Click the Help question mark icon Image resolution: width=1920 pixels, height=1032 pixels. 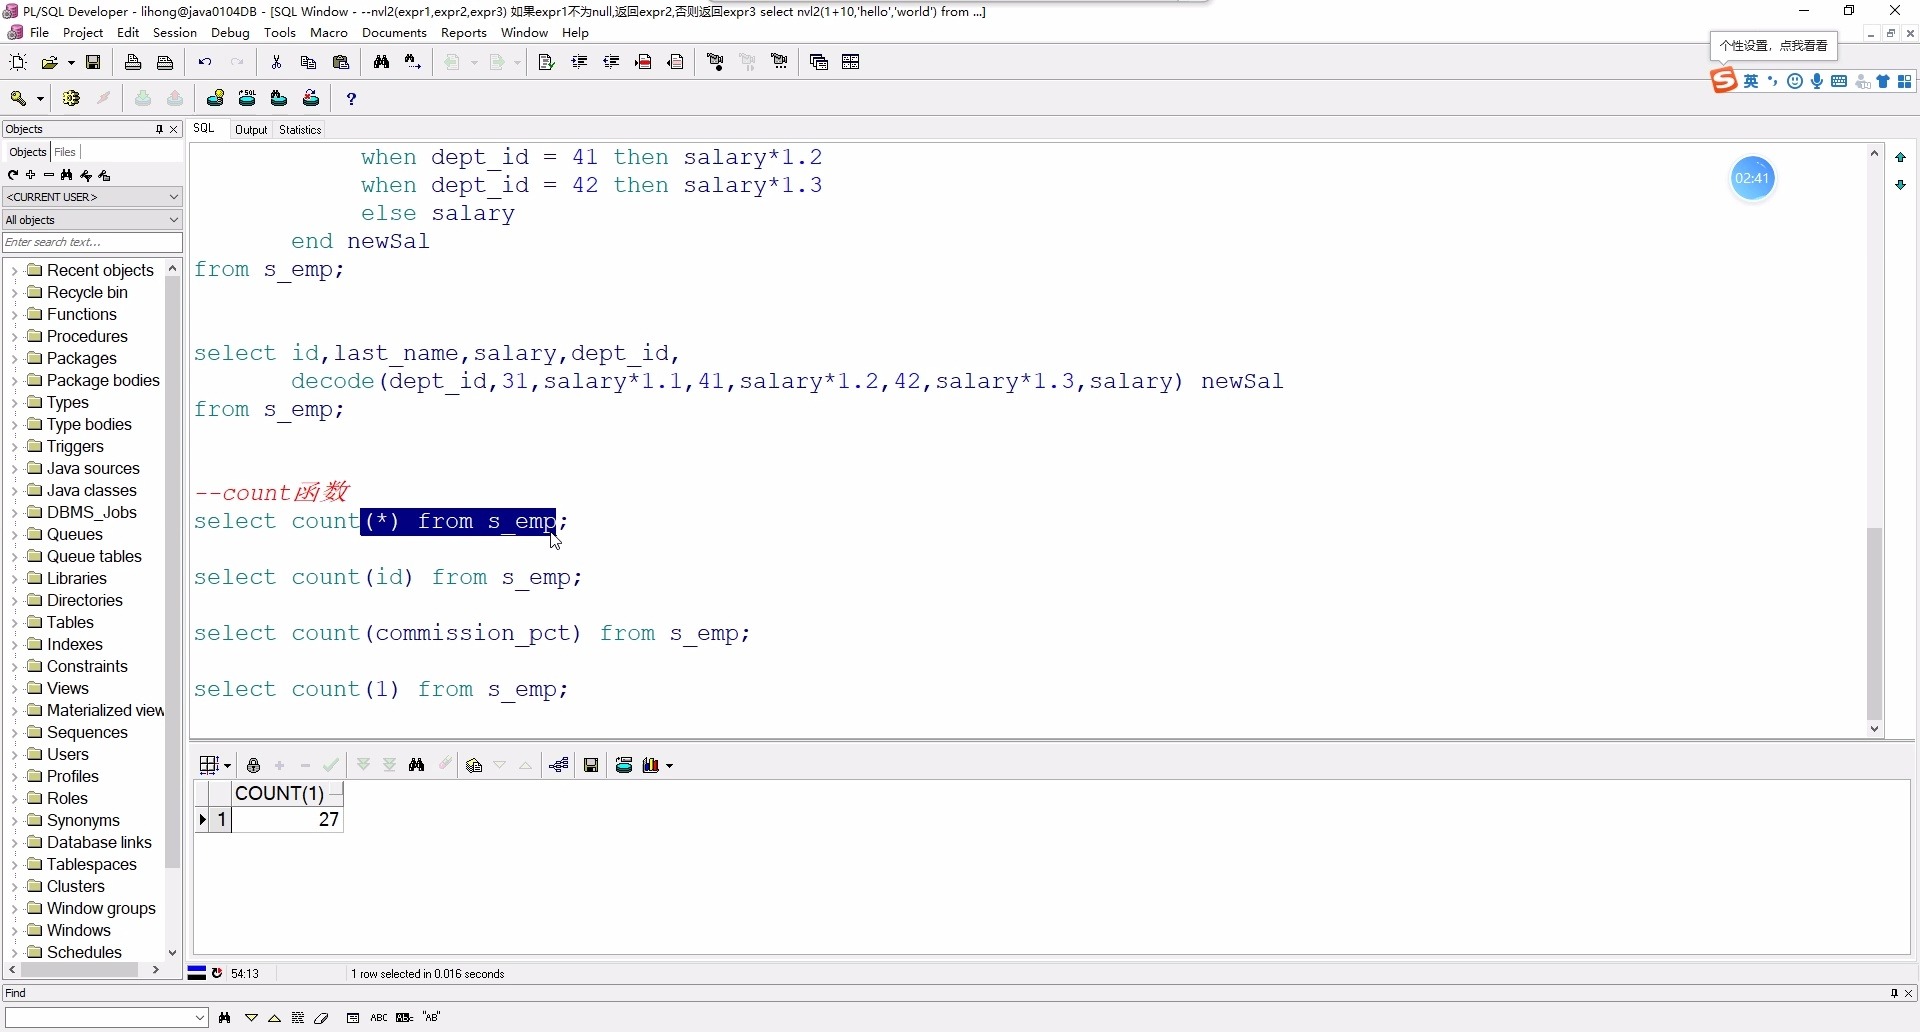point(352,98)
